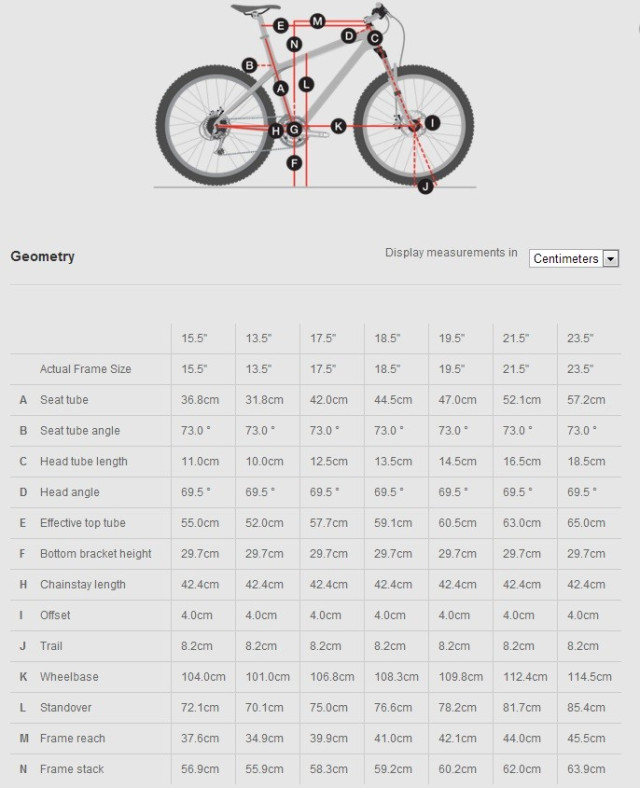Click the J trail marker near front wheel
Viewport: 640px width, 788px height.
click(425, 186)
